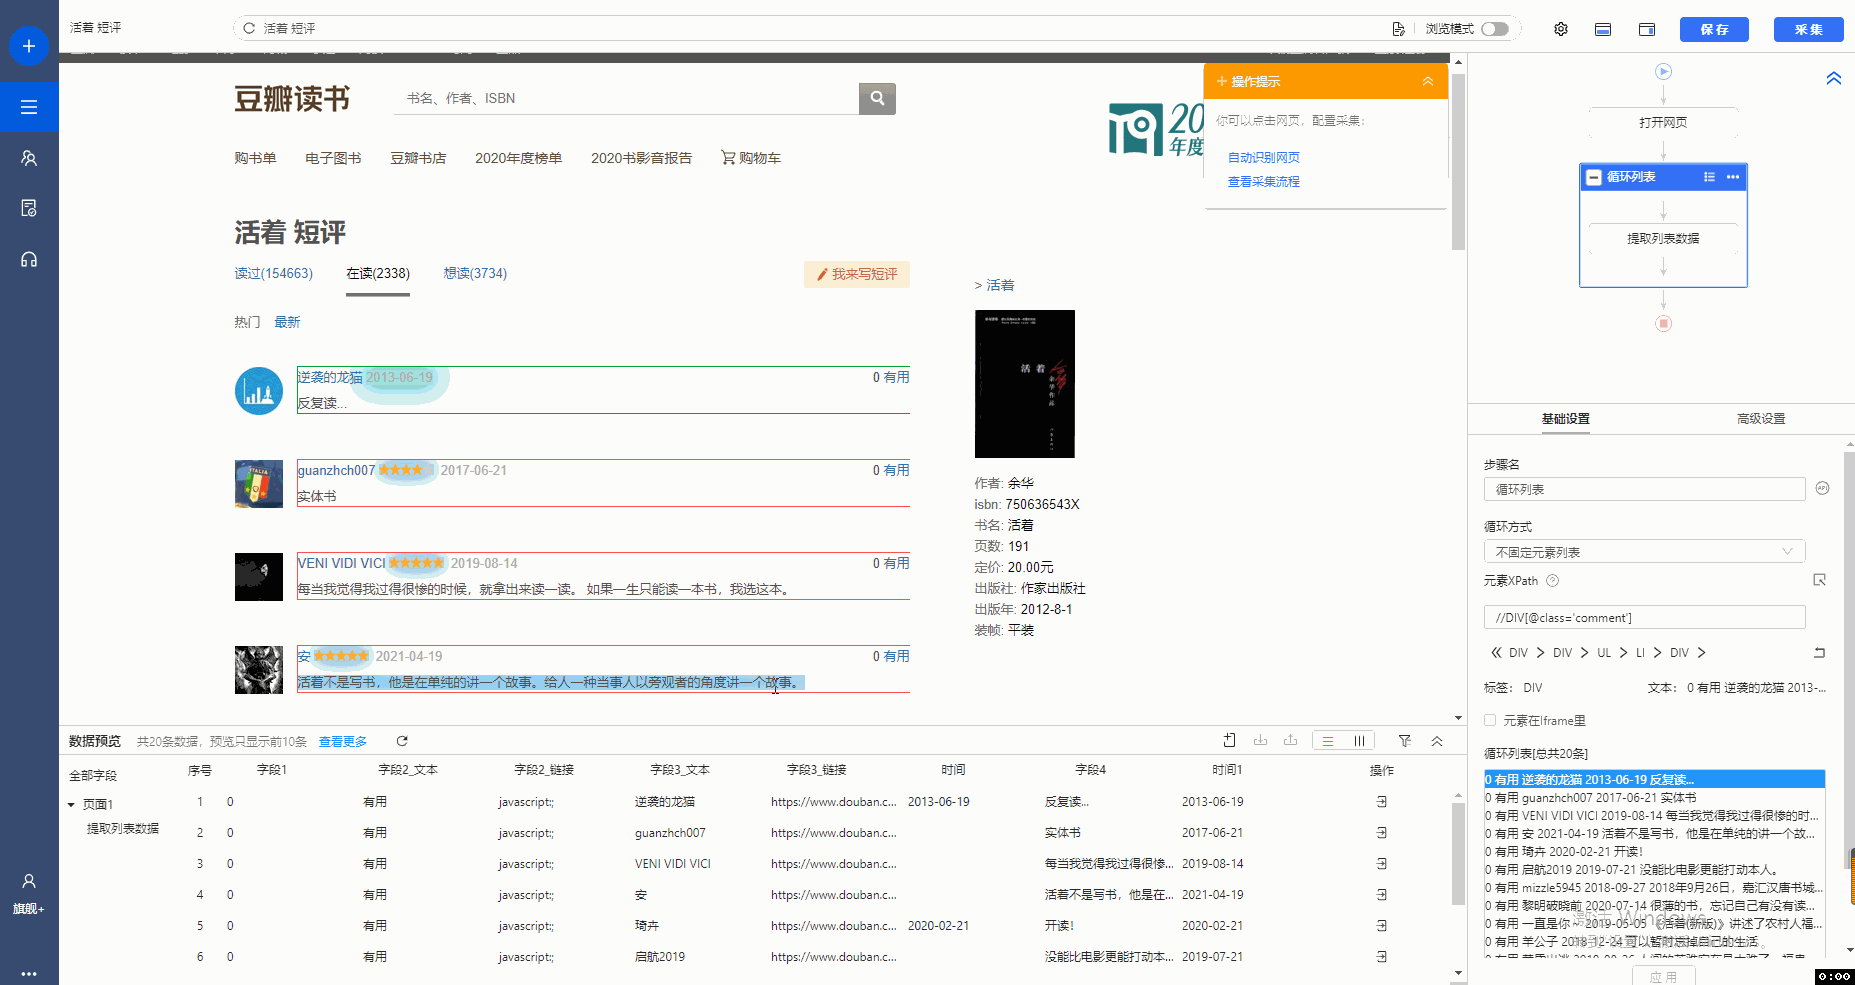The image size is (1855, 985).
Task: Collapse the 循环列表 node with minus box
Action: pos(1594,177)
